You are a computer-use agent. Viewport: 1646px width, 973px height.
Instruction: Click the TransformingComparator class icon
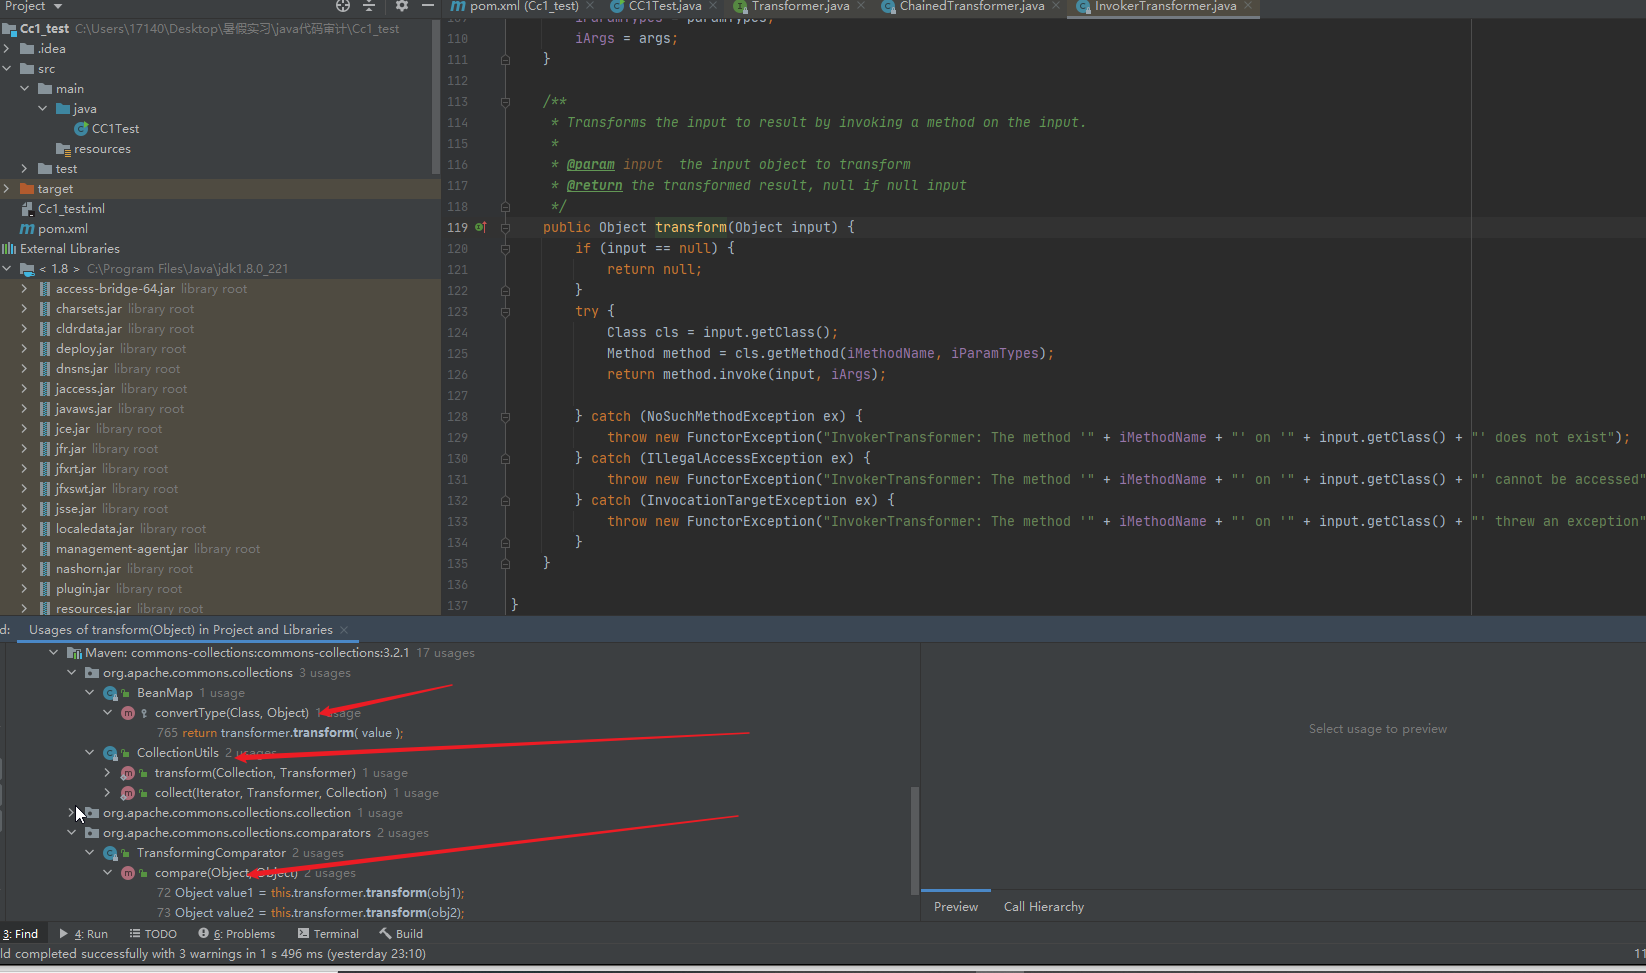[x=110, y=853]
